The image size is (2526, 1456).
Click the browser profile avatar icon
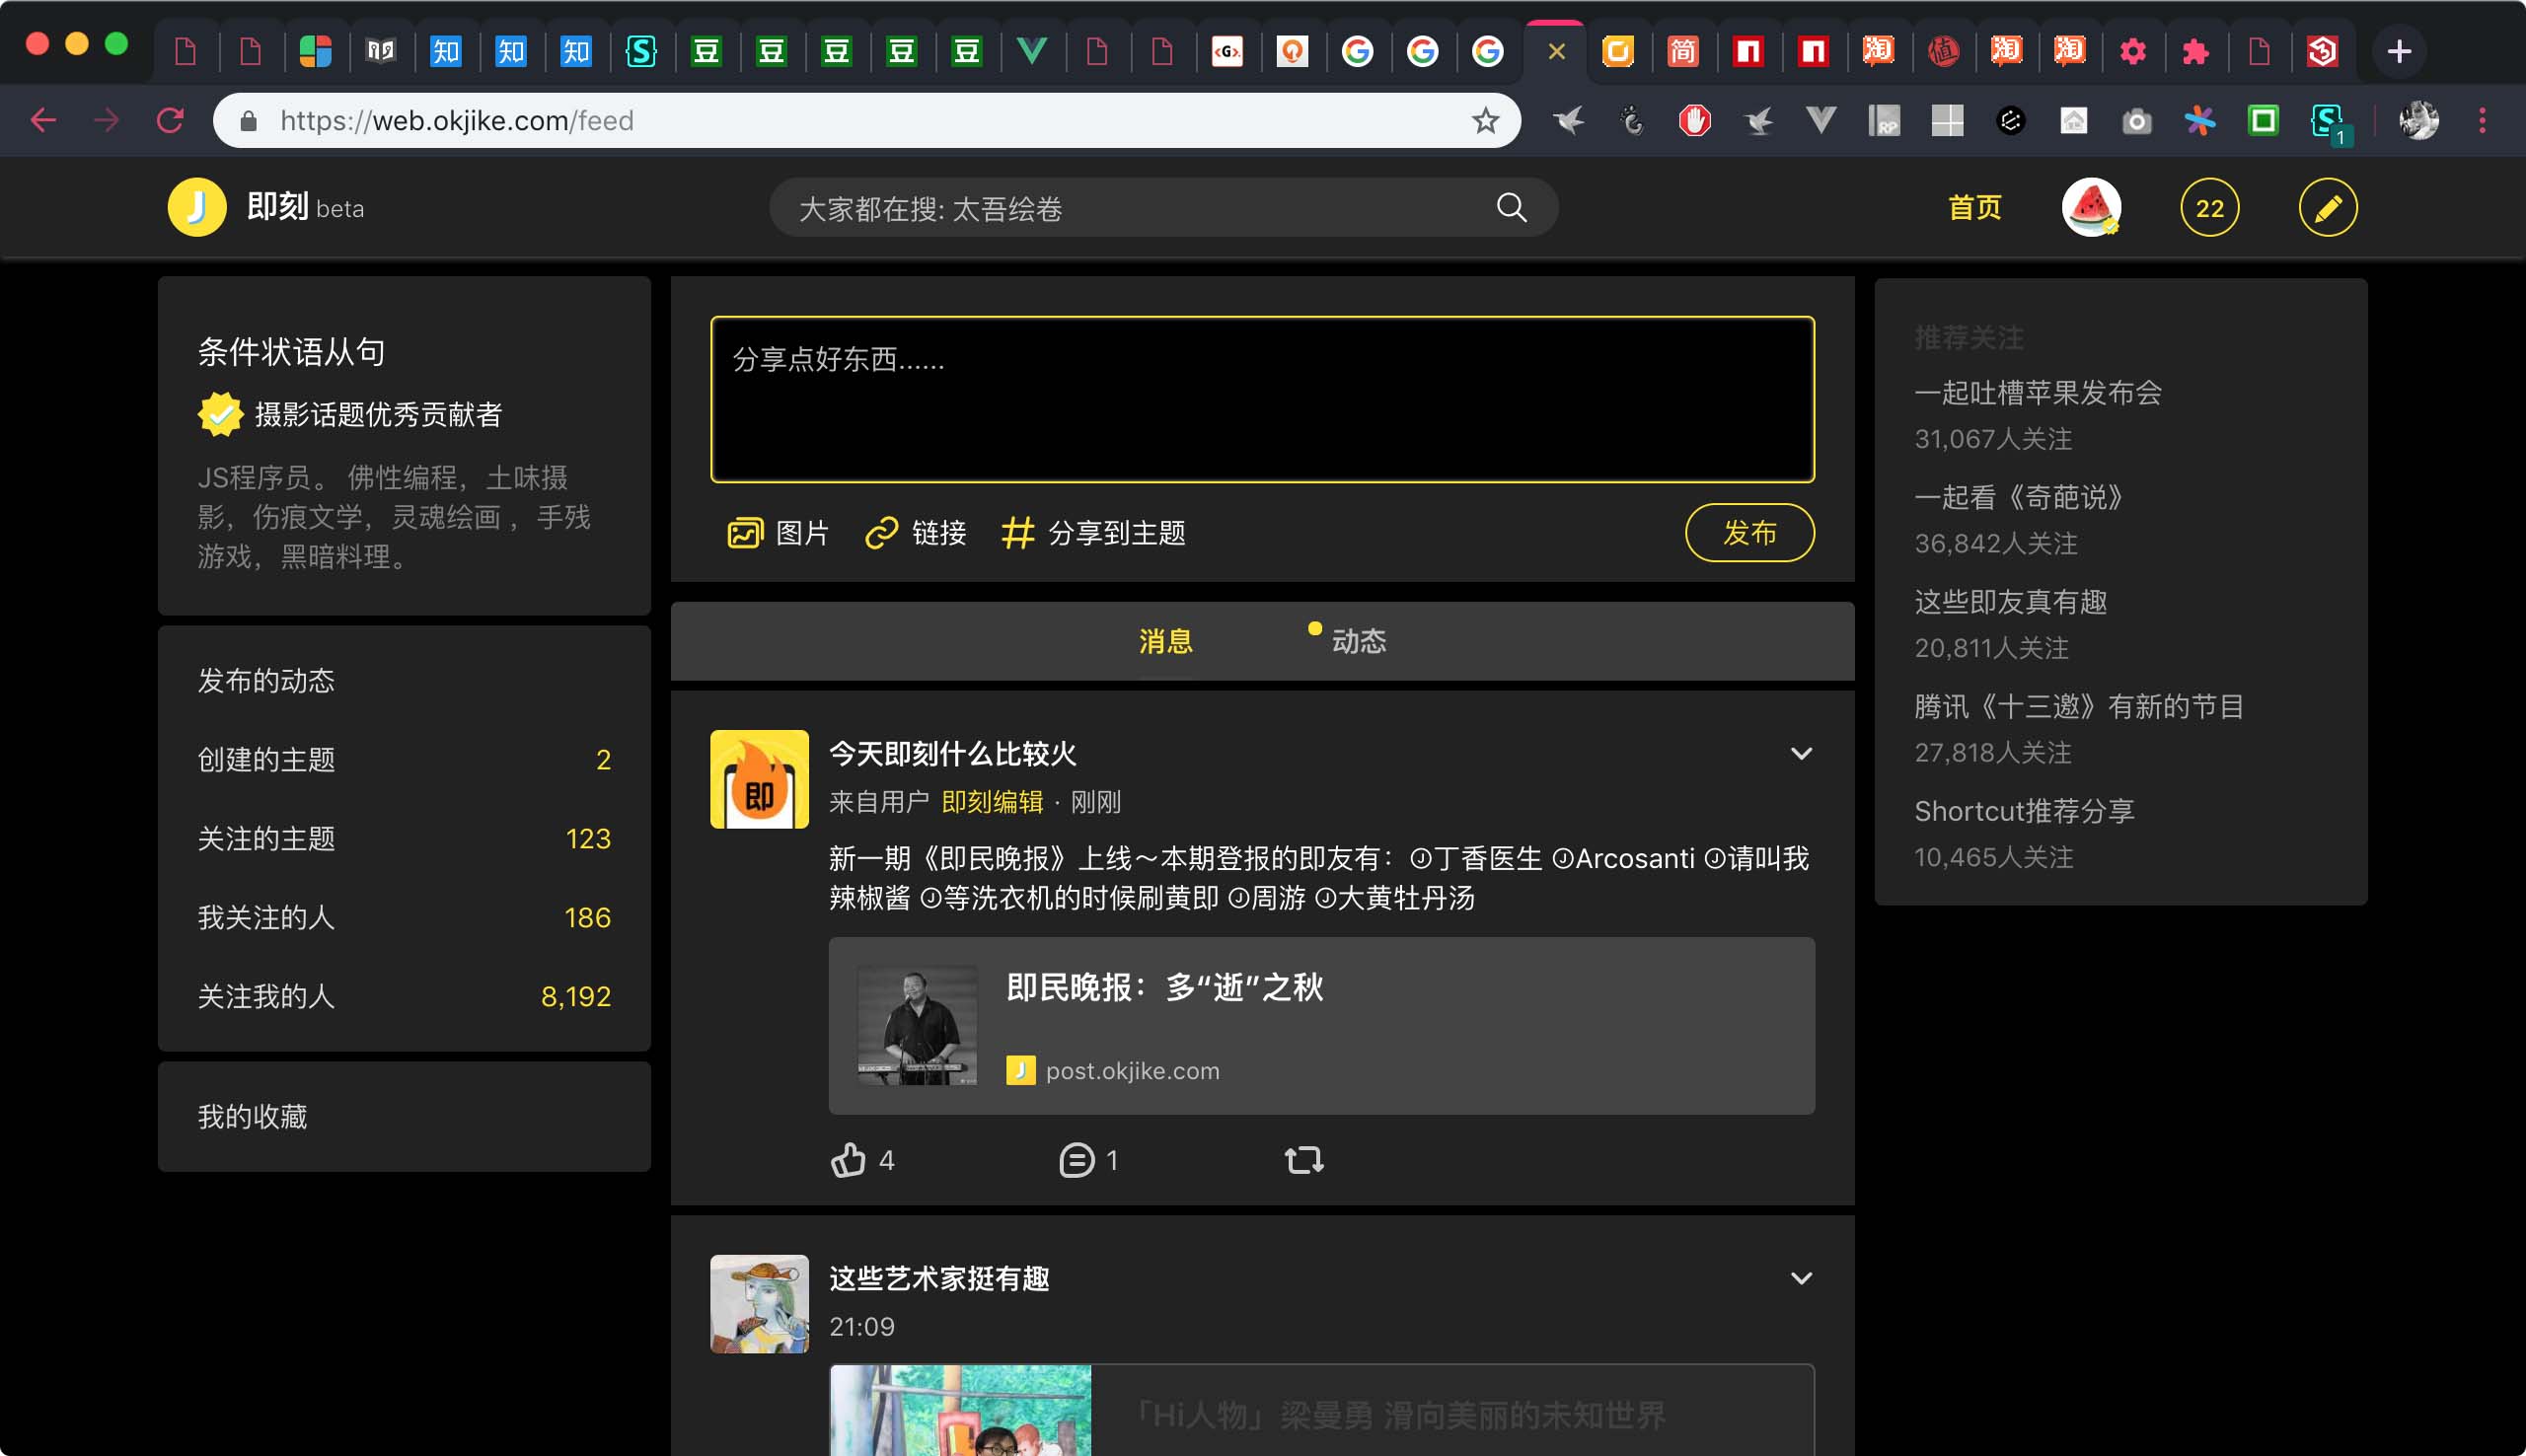(x=2419, y=121)
